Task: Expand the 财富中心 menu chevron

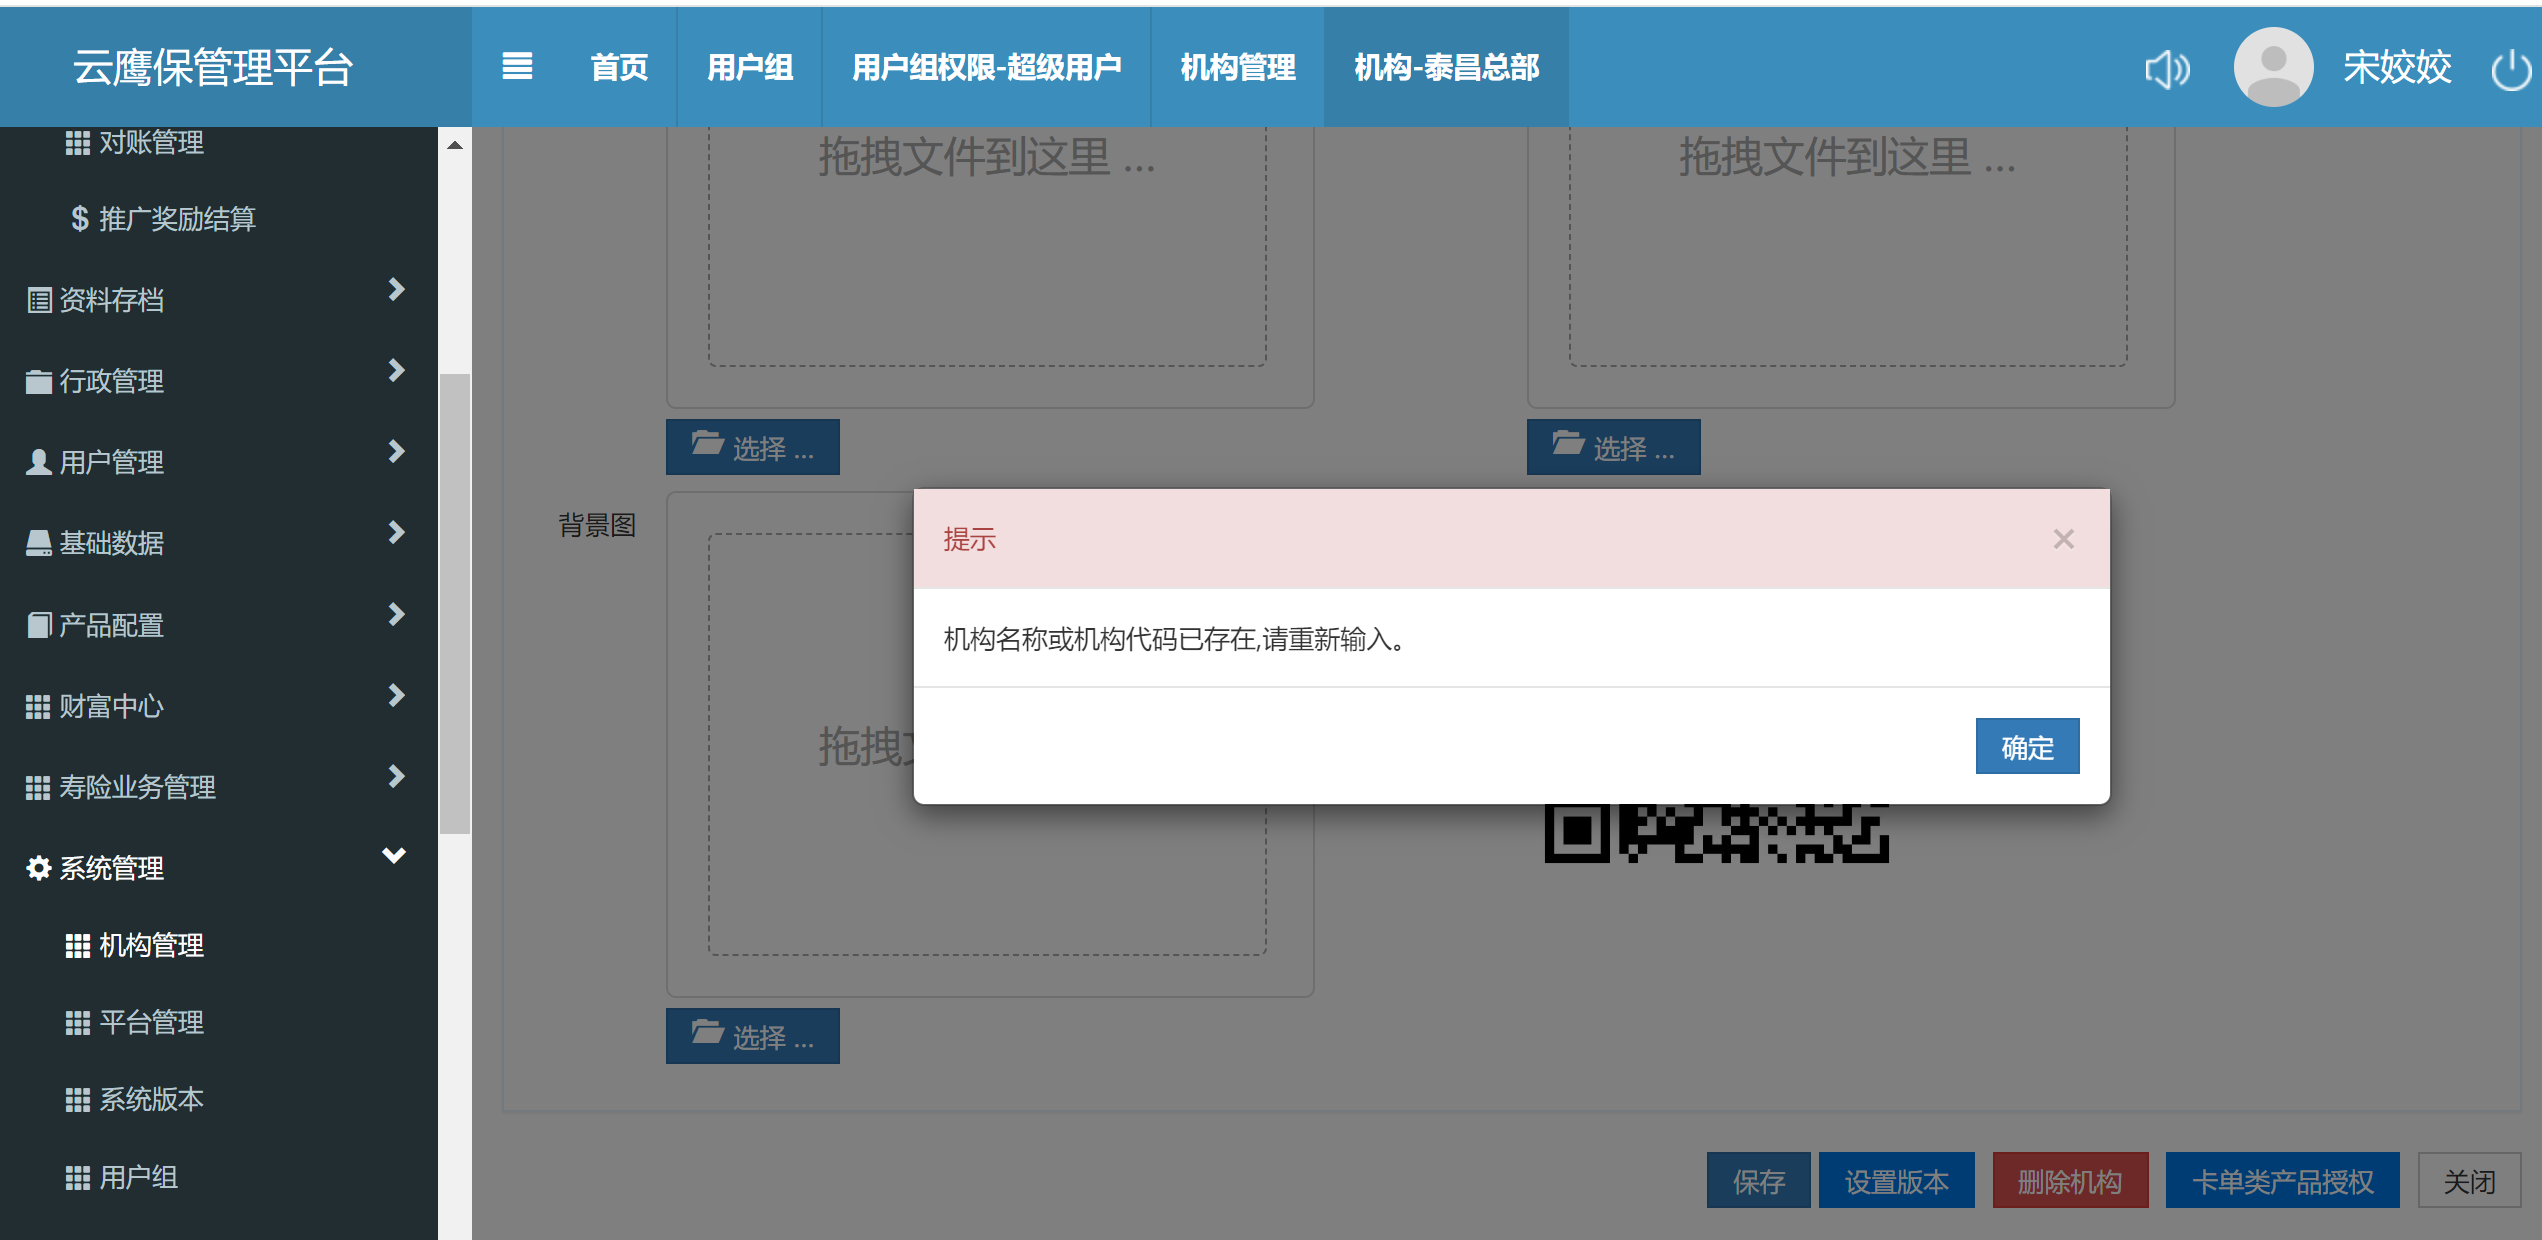Action: click(x=396, y=695)
